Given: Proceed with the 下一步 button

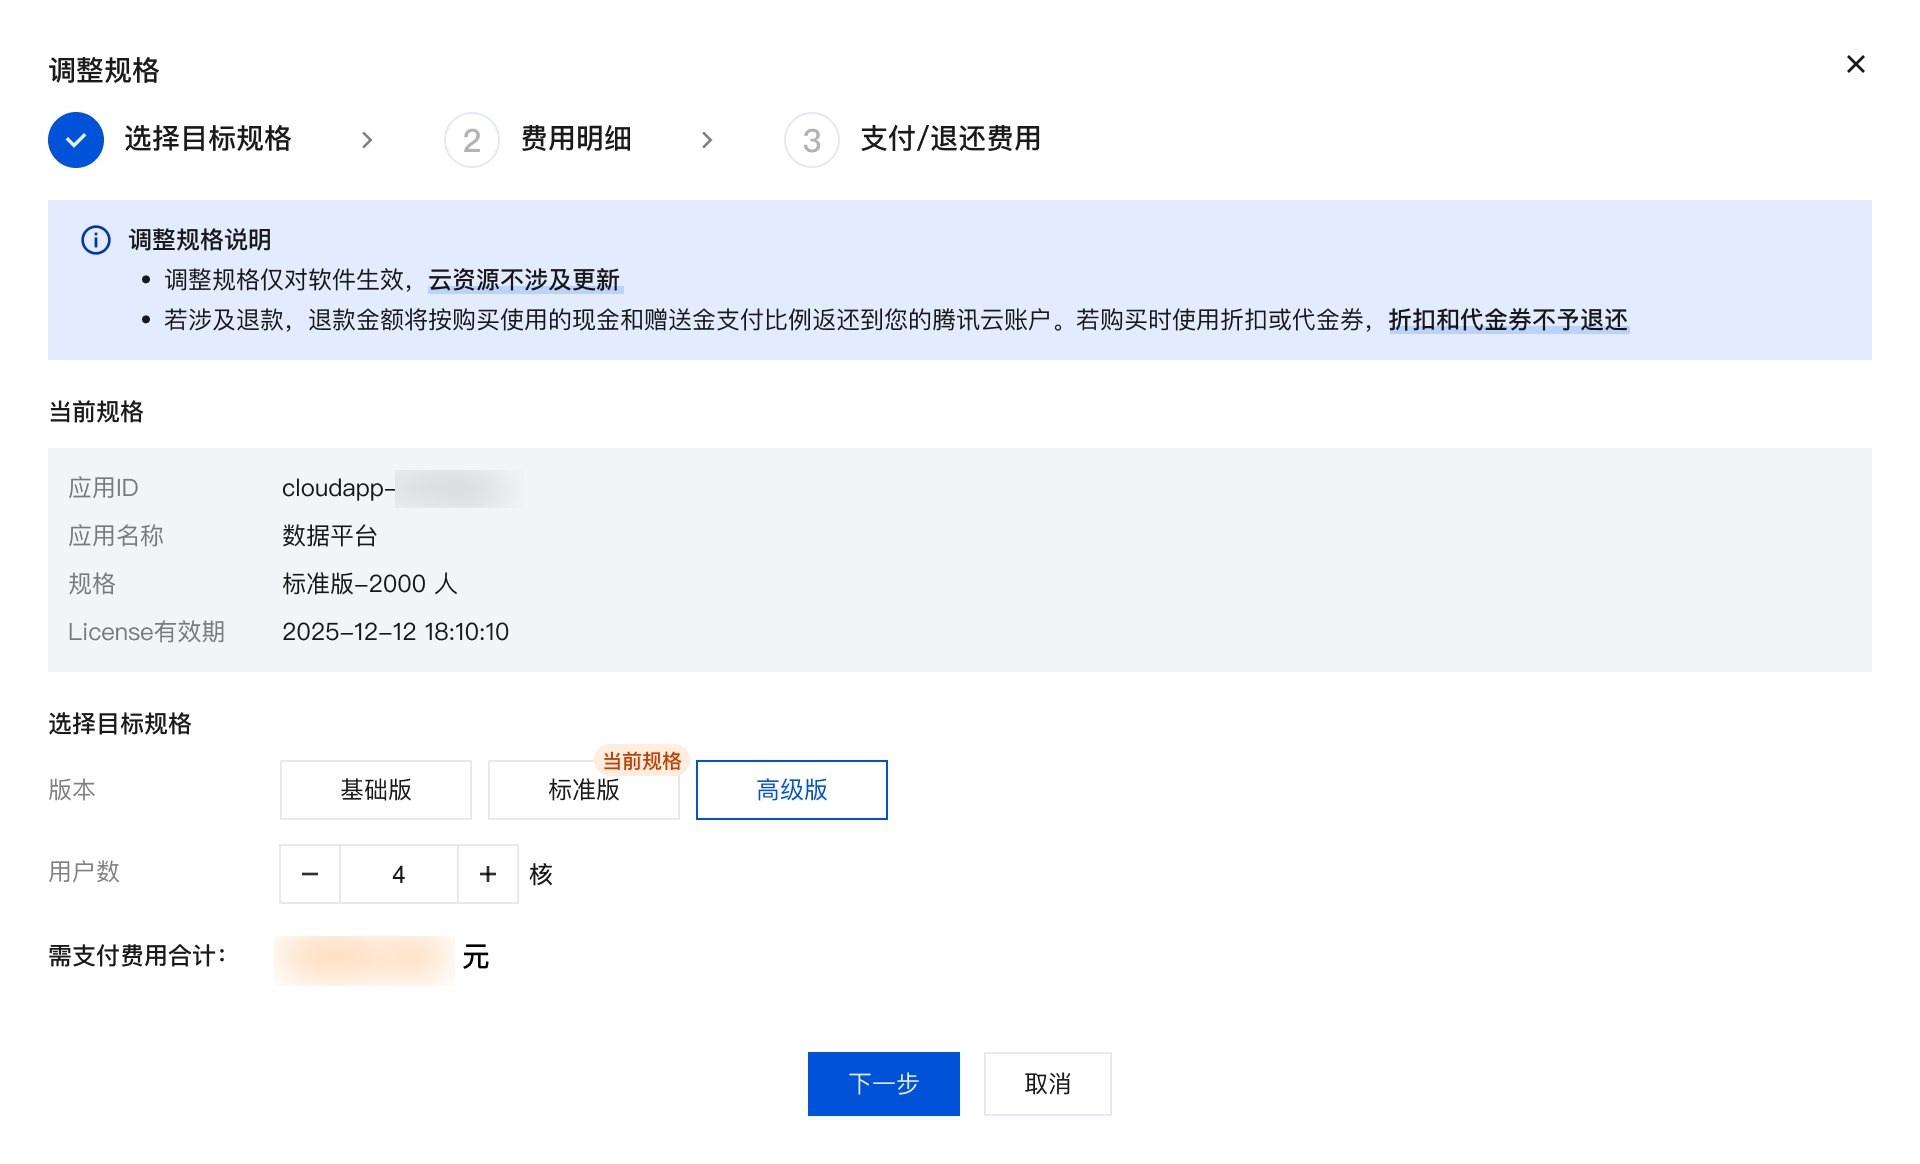Looking at the screenshot, I should click(x=883, y=1084).
